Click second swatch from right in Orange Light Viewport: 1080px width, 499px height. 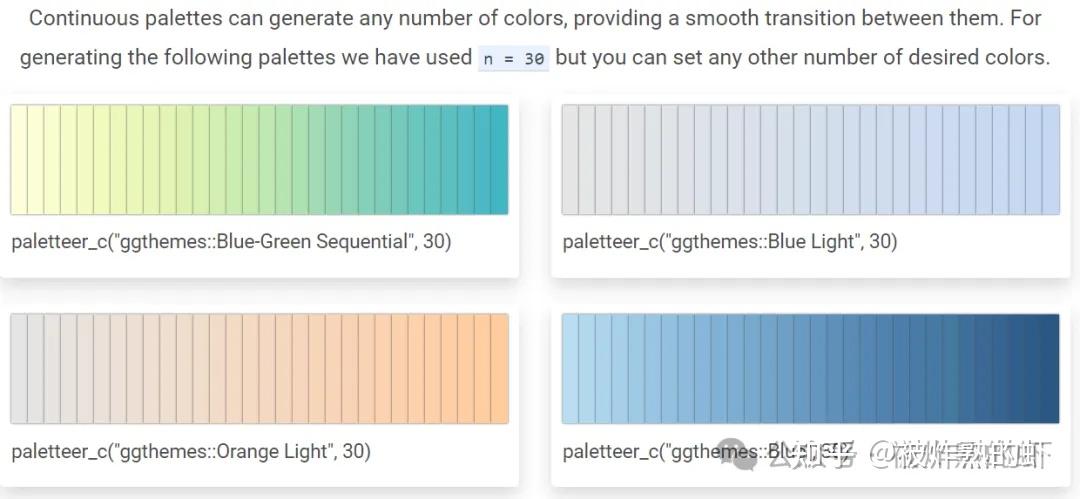pyautogui.click(x=482, y=368)
